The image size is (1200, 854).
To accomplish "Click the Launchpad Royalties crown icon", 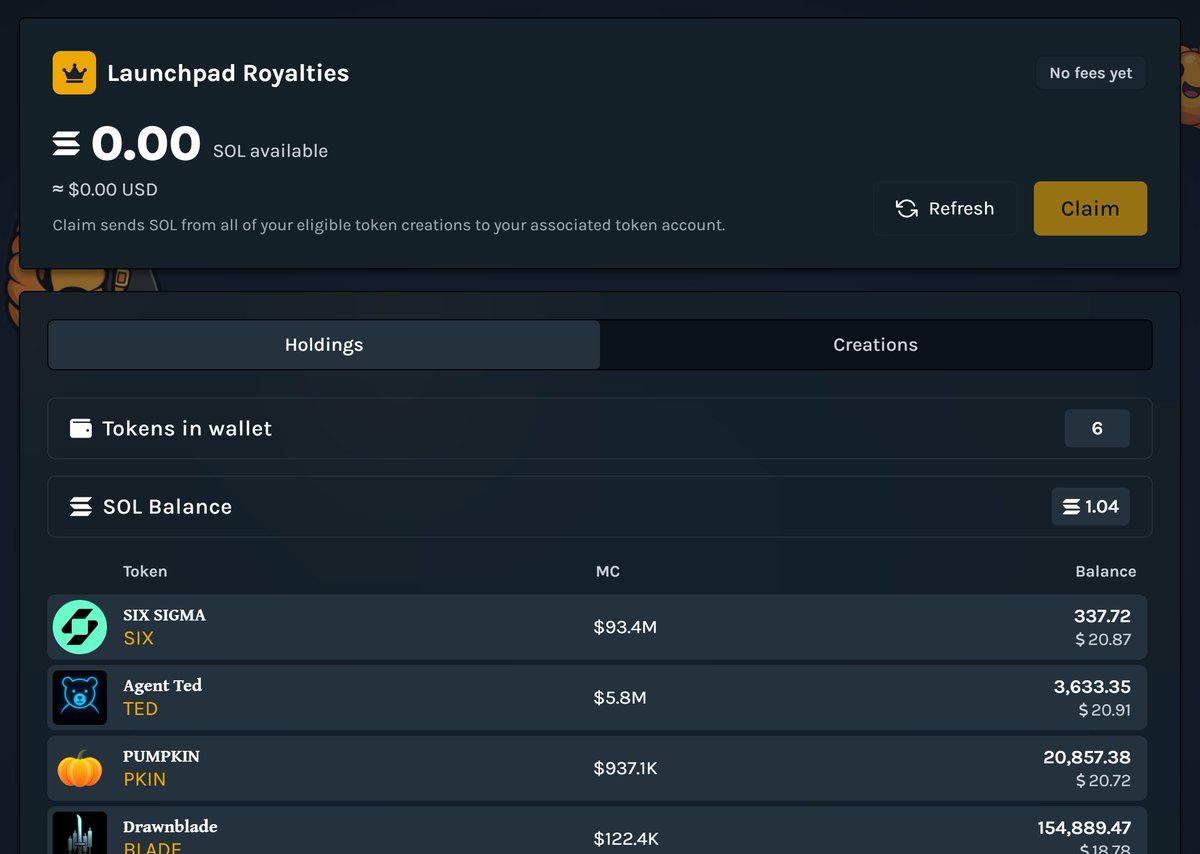I will point(74,73).
